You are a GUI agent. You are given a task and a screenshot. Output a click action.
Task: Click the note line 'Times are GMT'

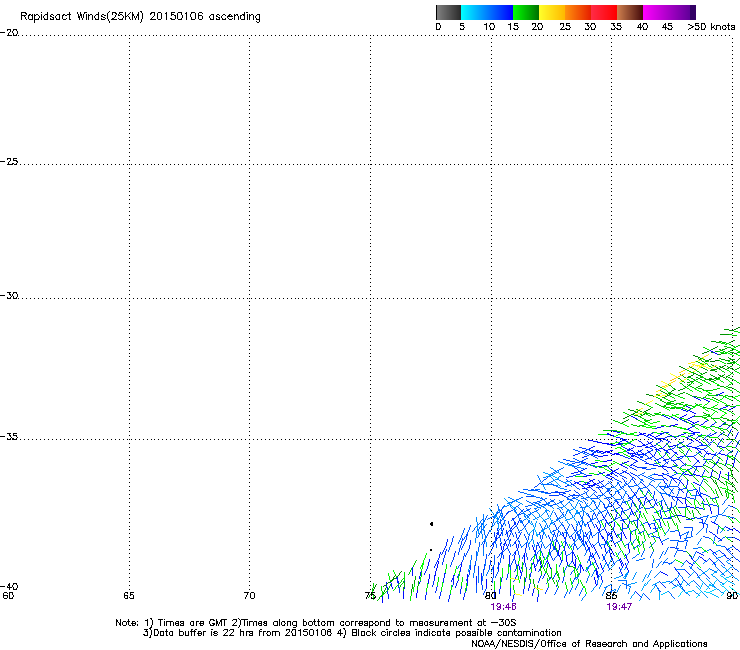coord(193,623)
